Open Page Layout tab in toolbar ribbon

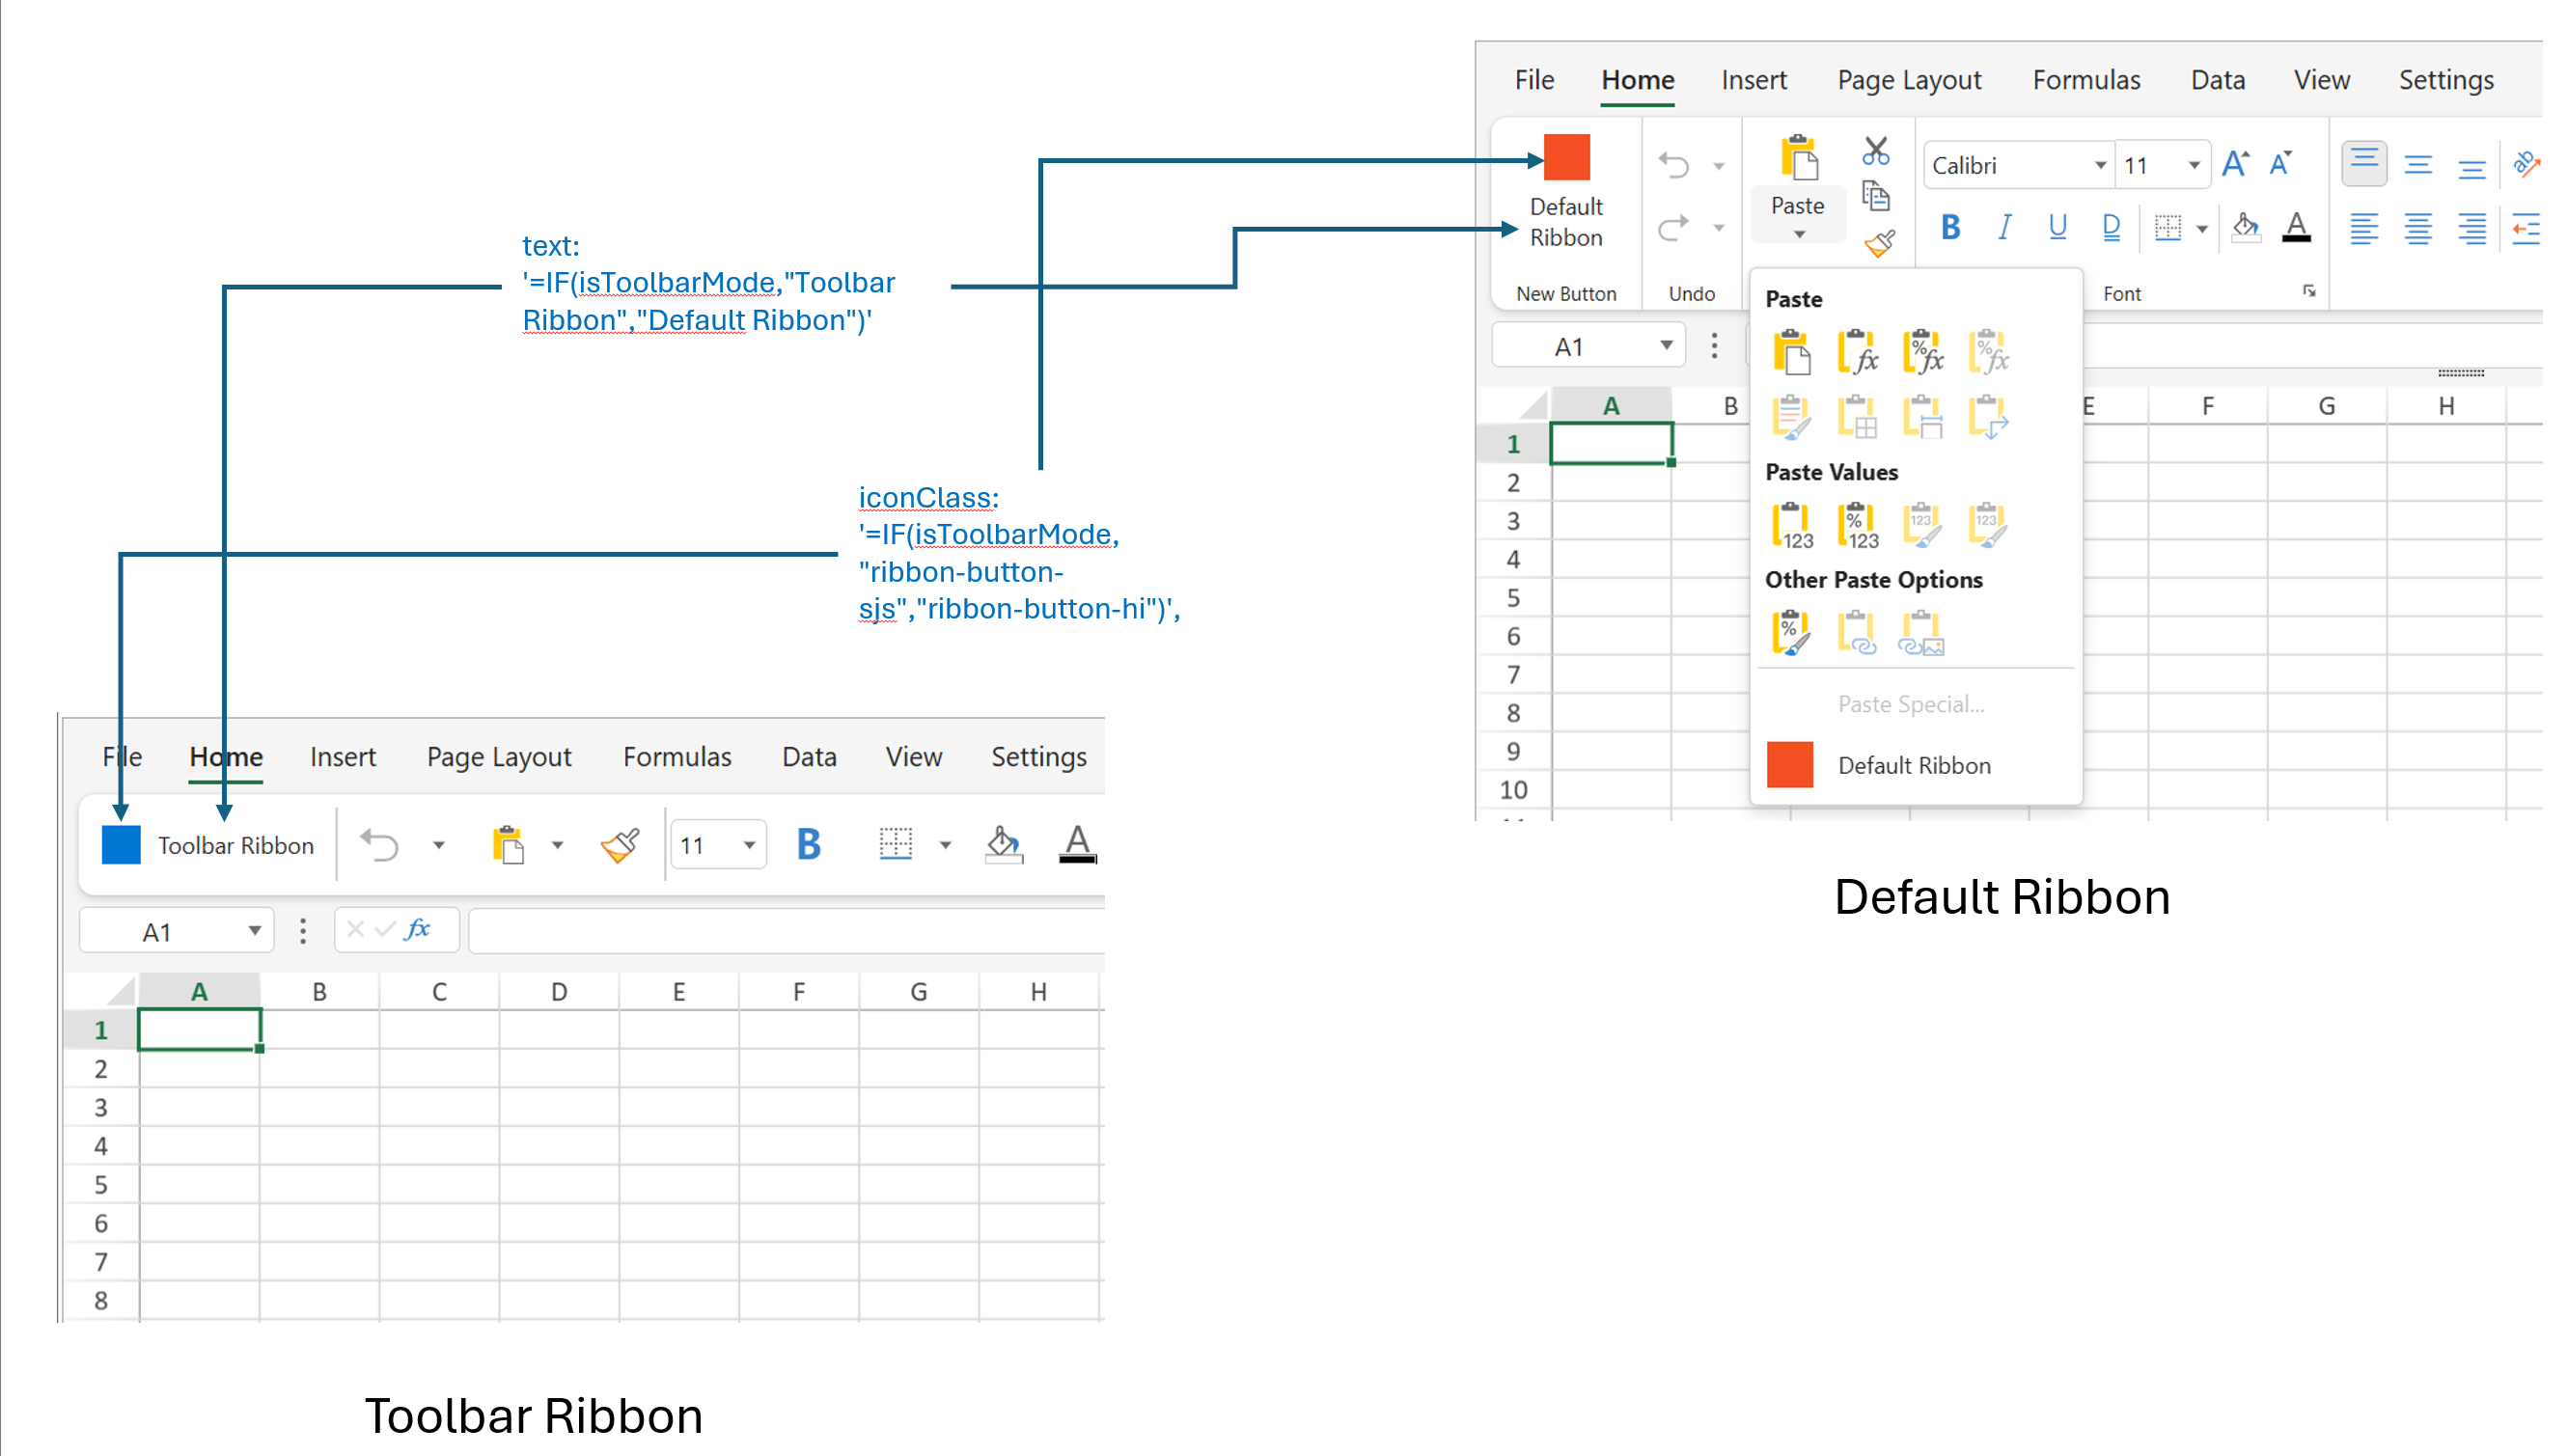click(498, 757)
